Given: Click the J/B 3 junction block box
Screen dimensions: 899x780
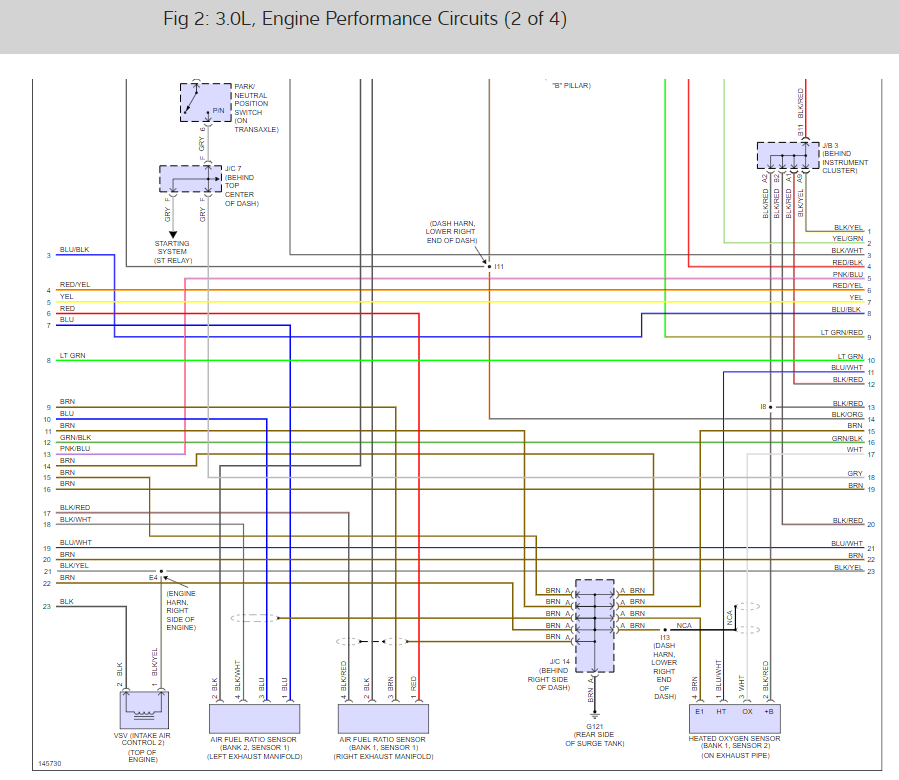Looking at the screenshot, I should point(788,155).
